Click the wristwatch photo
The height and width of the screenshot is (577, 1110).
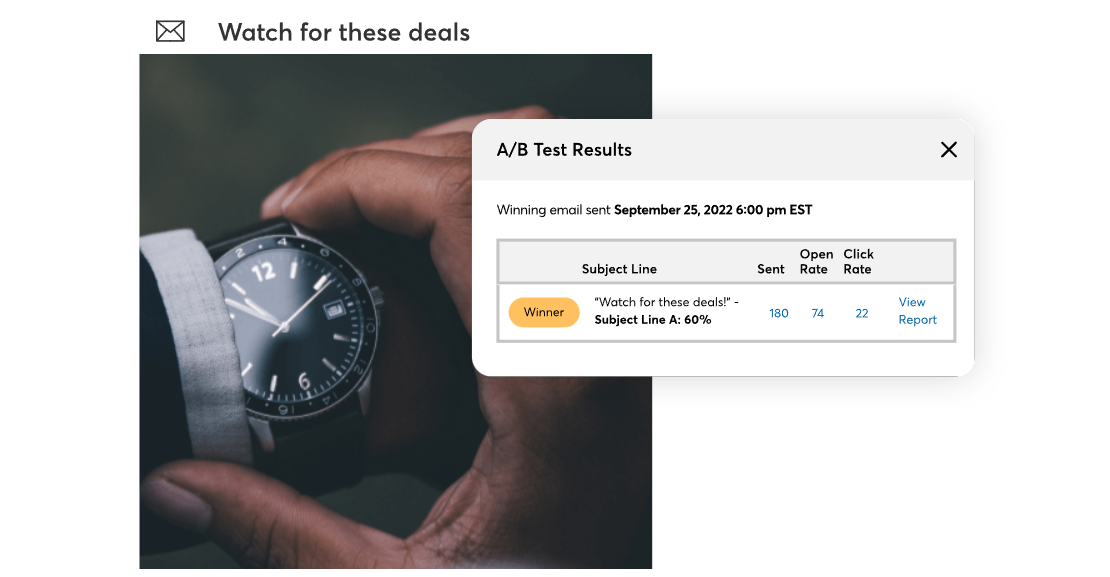[306, 312]
